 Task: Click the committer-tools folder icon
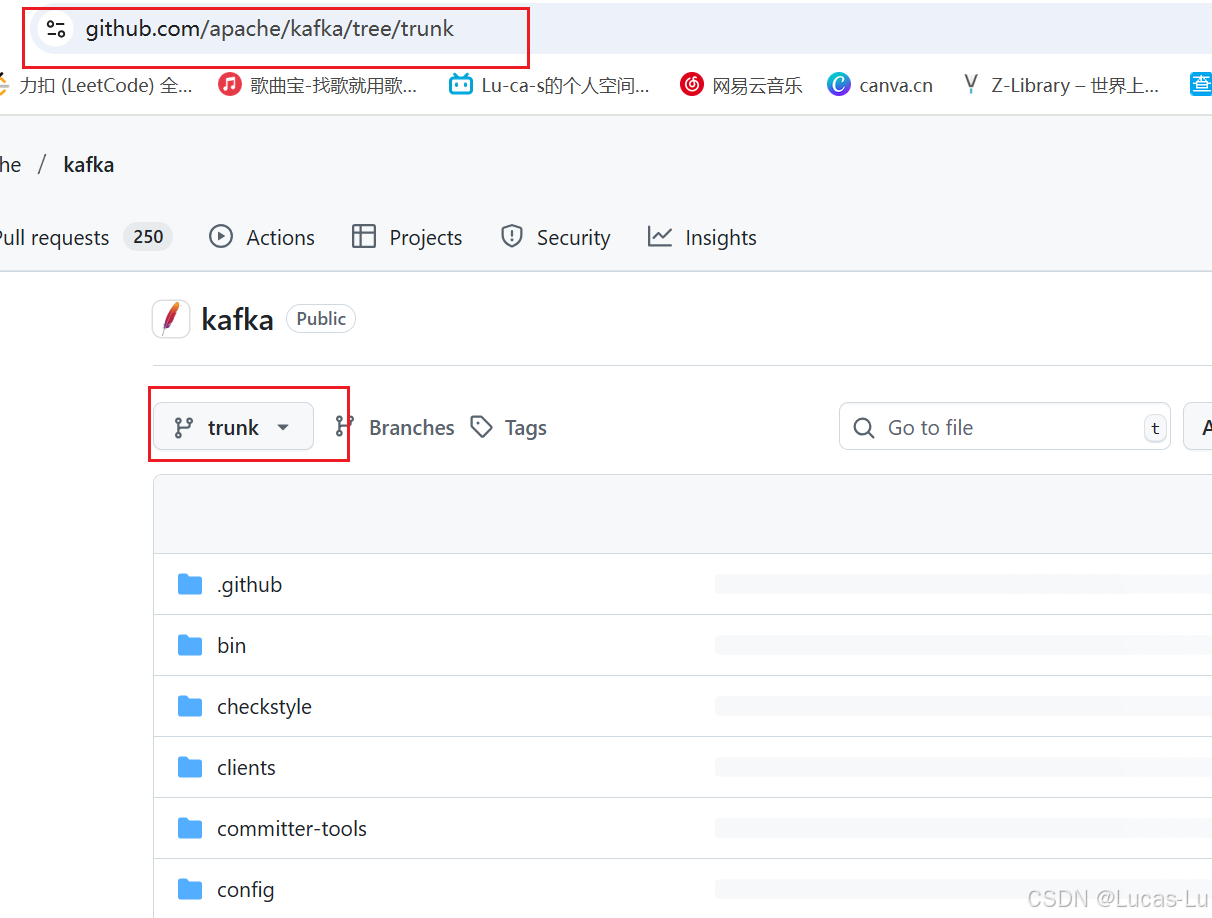(190, 828)
